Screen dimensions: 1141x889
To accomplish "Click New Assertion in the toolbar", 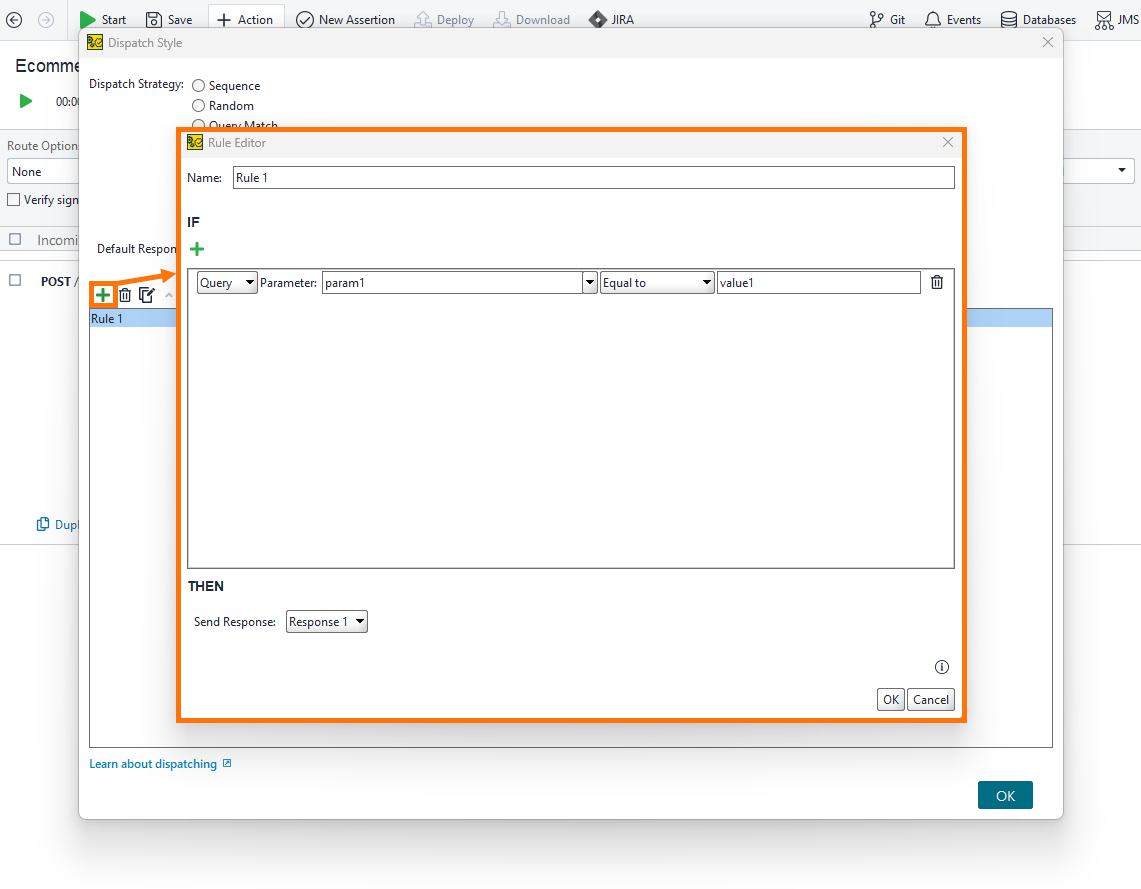I will tap(346, 19).
